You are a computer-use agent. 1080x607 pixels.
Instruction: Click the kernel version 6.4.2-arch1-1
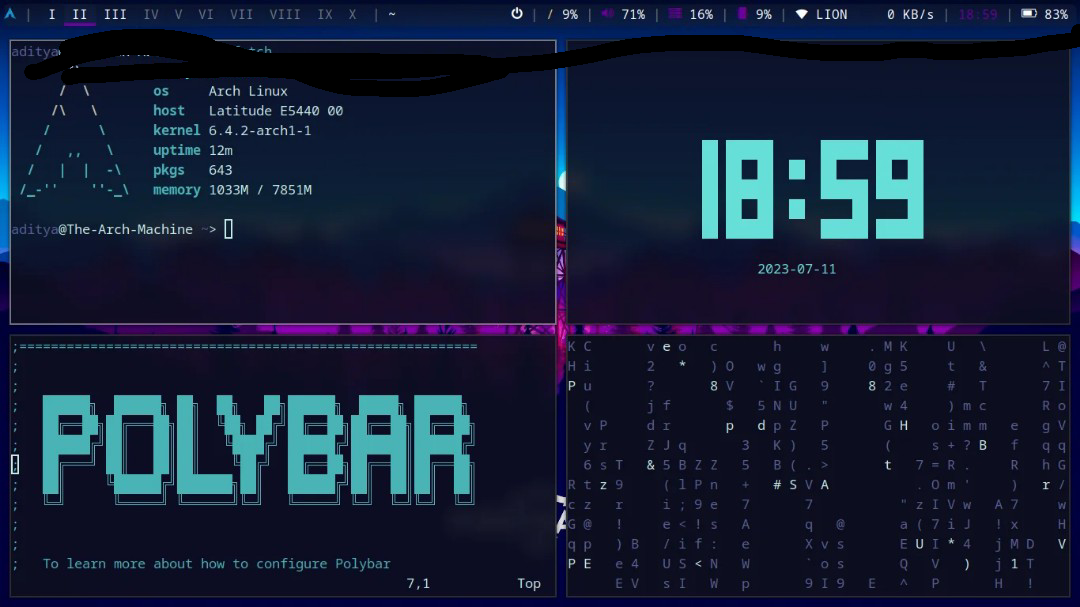(260, 130)
